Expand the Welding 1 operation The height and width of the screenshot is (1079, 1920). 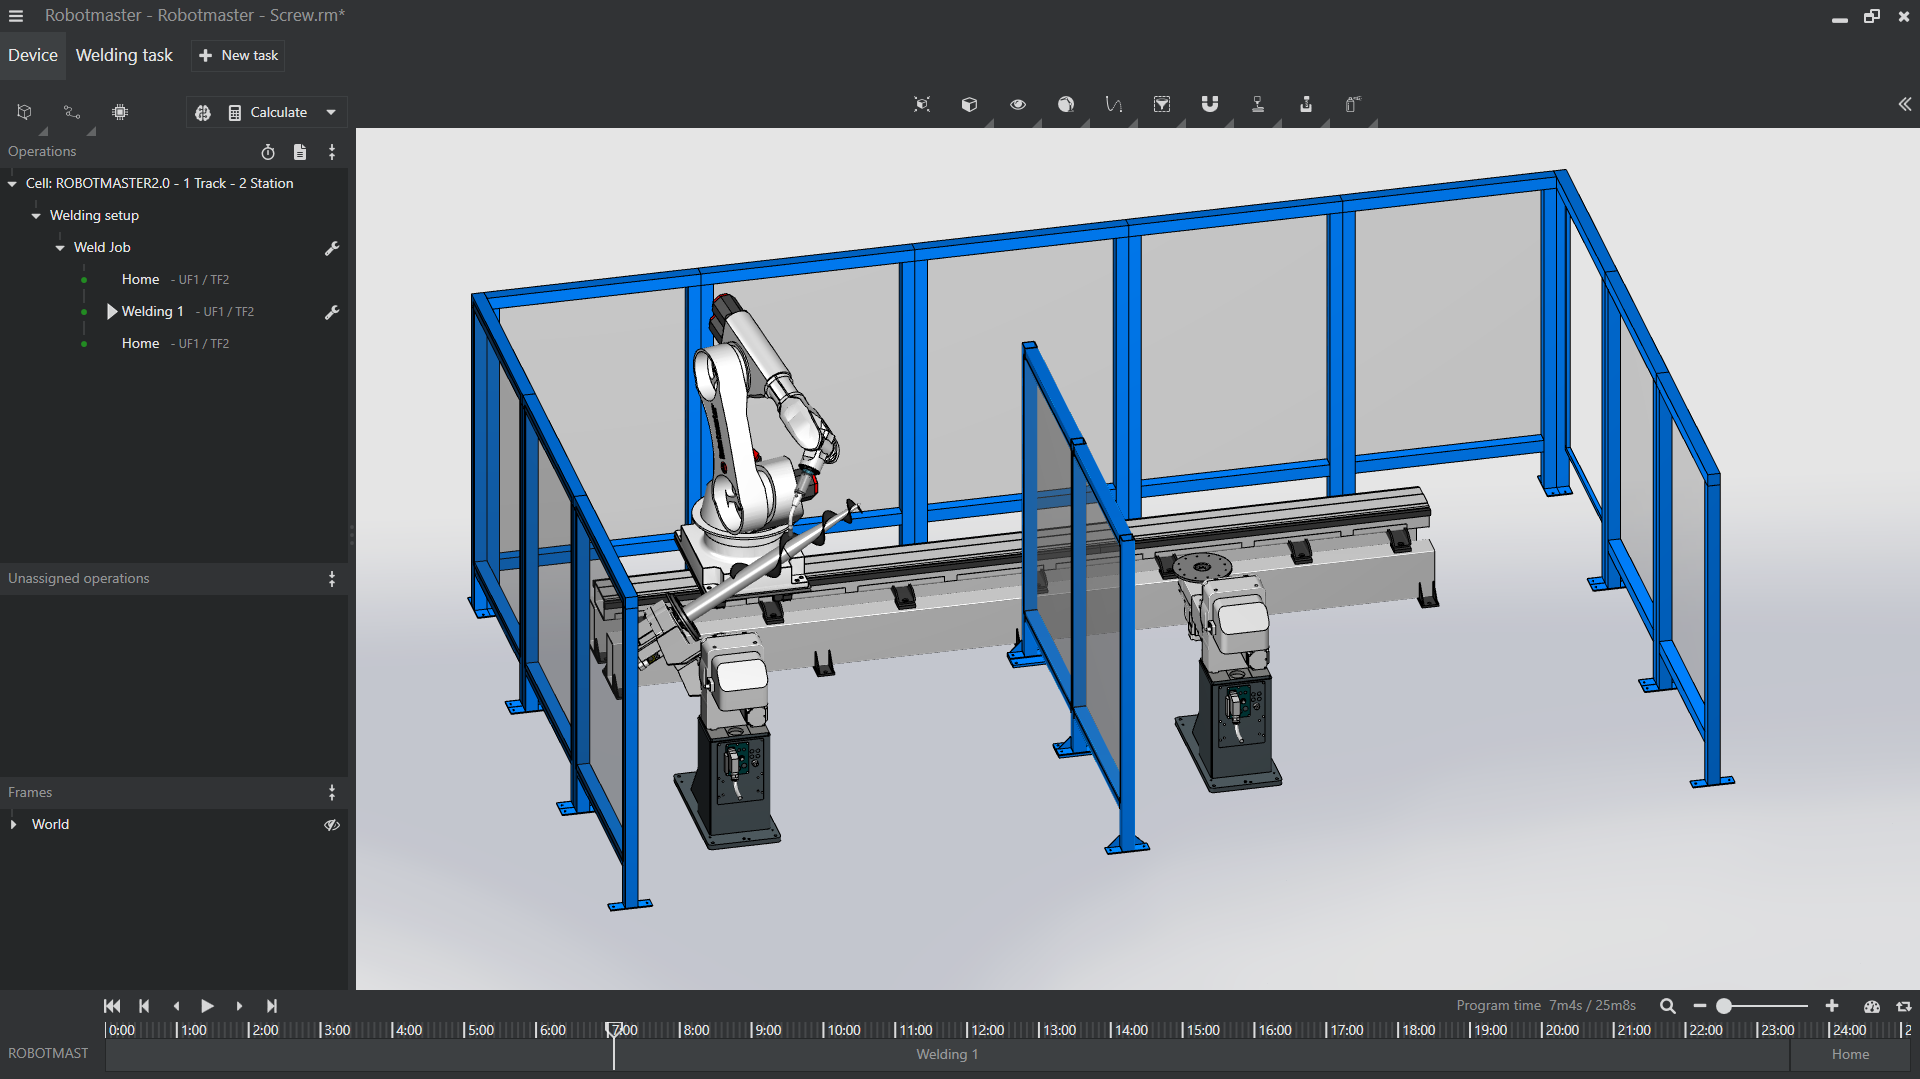(112, 311)
